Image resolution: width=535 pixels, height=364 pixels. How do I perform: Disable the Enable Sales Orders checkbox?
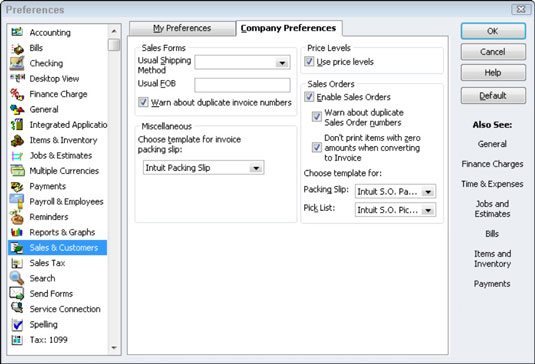(x=309, y=97)
